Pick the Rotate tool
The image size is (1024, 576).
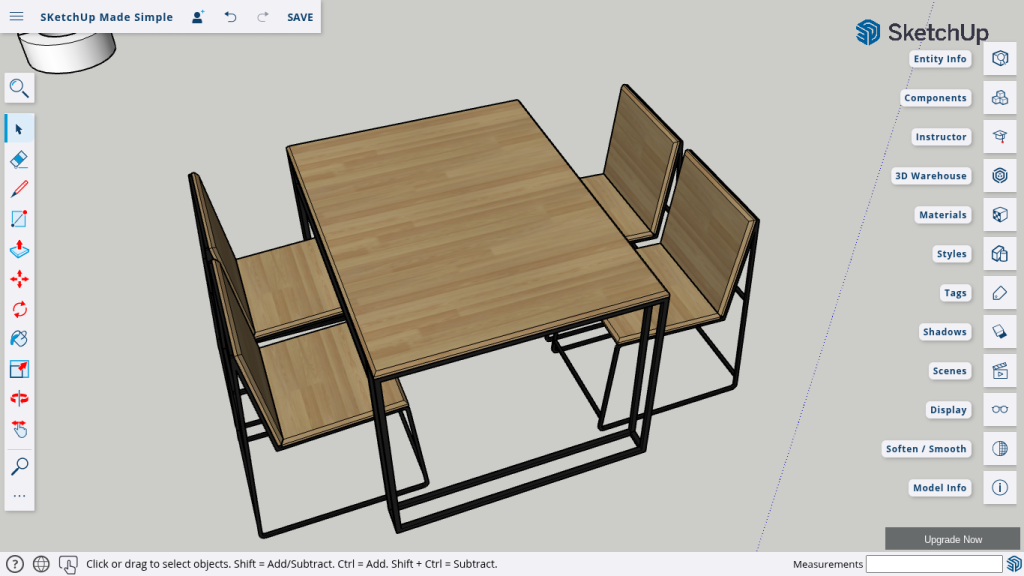coord(19,309)
